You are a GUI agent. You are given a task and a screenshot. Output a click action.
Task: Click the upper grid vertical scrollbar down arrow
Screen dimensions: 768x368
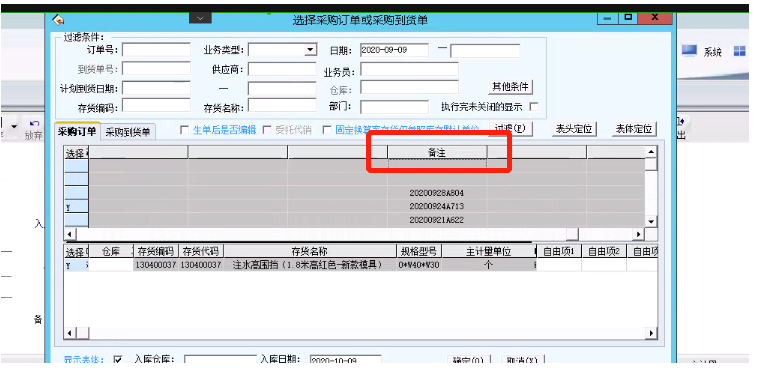[x=650, y=222]
